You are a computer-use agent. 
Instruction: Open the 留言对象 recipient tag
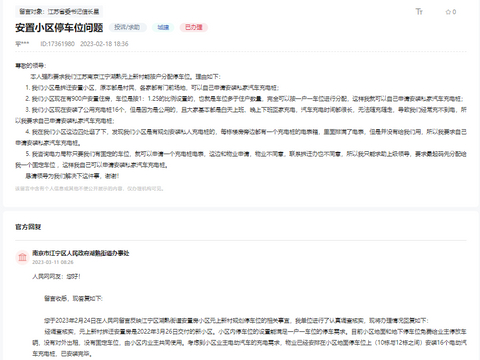pos(59,12)
